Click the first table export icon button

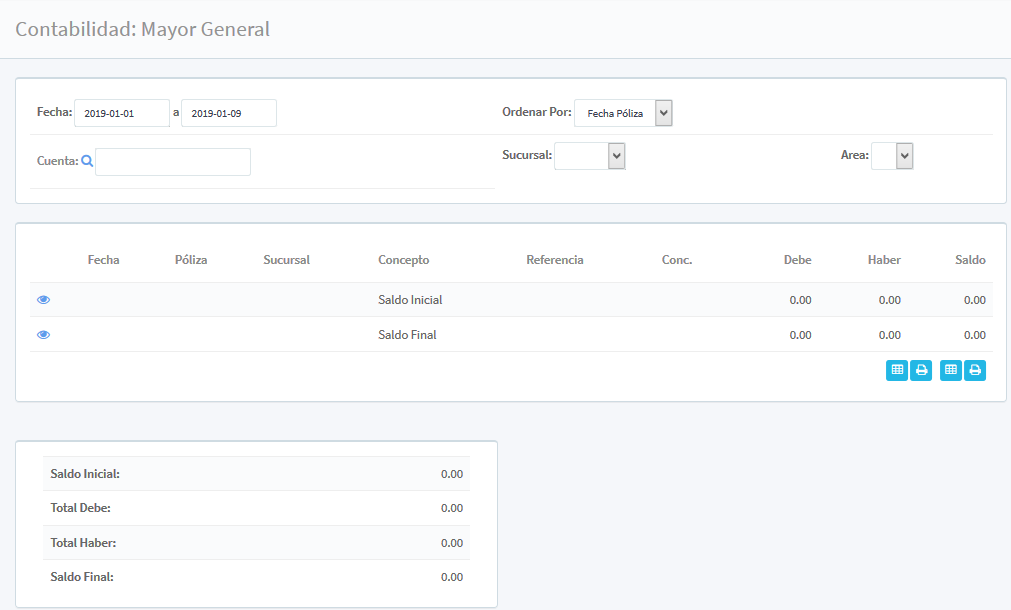coord(897,370)
